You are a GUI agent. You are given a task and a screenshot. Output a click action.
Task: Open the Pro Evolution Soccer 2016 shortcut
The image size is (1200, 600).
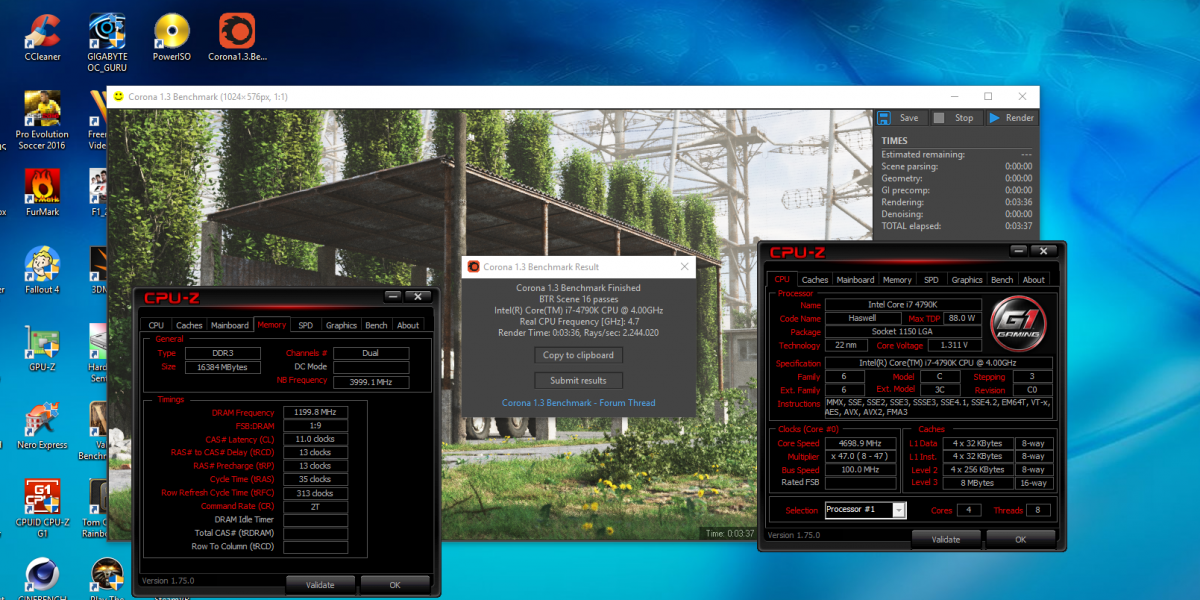42,120
